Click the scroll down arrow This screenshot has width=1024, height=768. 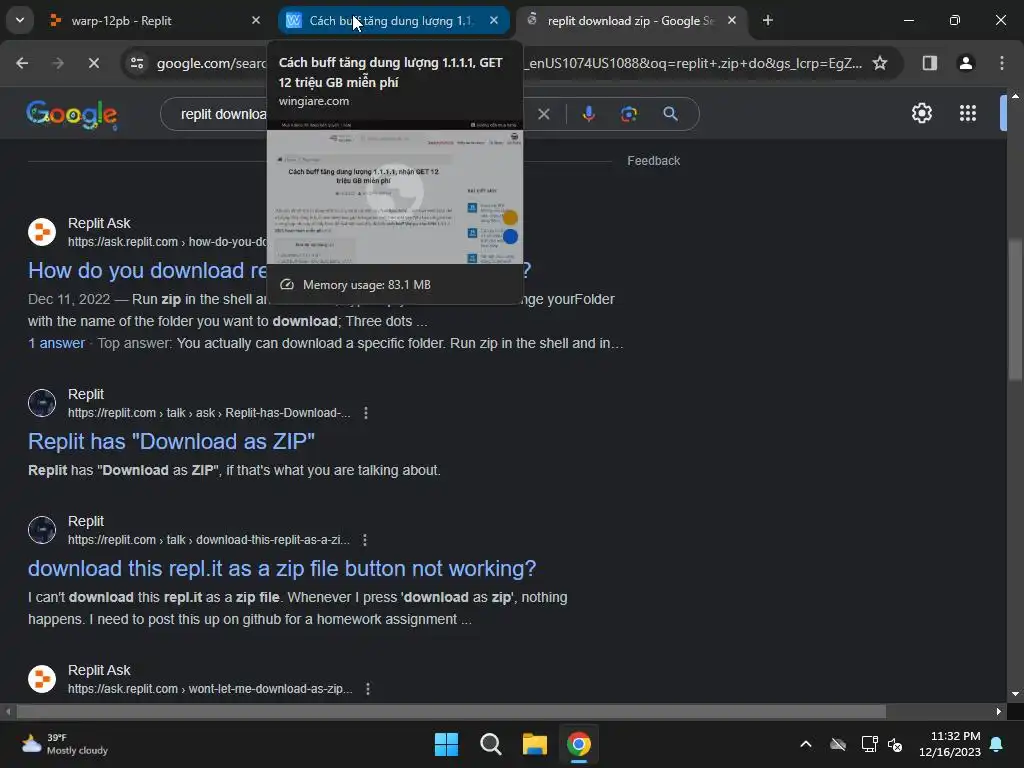pos(1014,694)
